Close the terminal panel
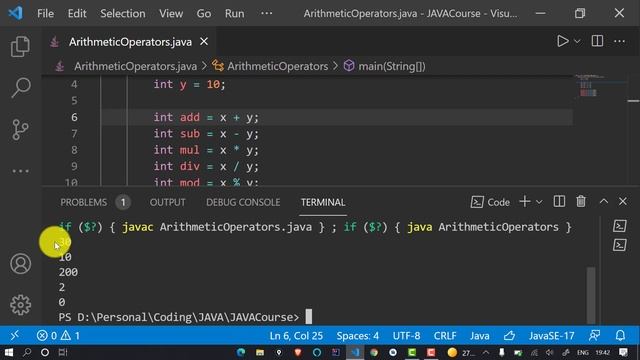This screenshot has height=360, width=640. click(622, 201)
